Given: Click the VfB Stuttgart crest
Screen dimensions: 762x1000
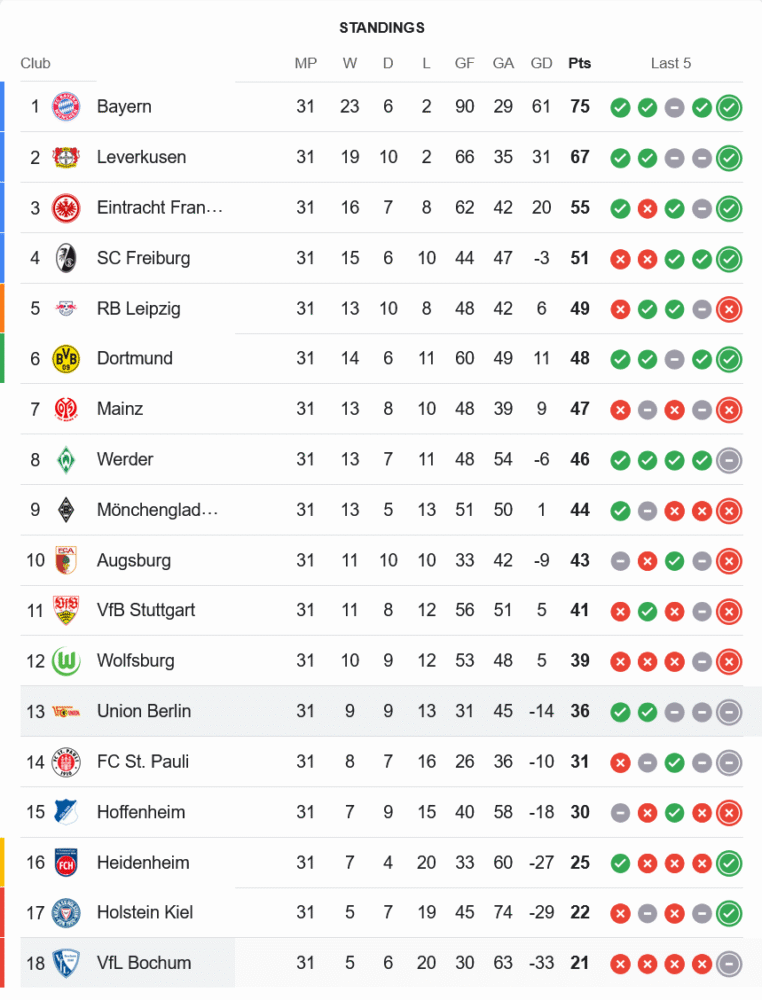Looking at the screenshot, I should [x=66, y=610].
